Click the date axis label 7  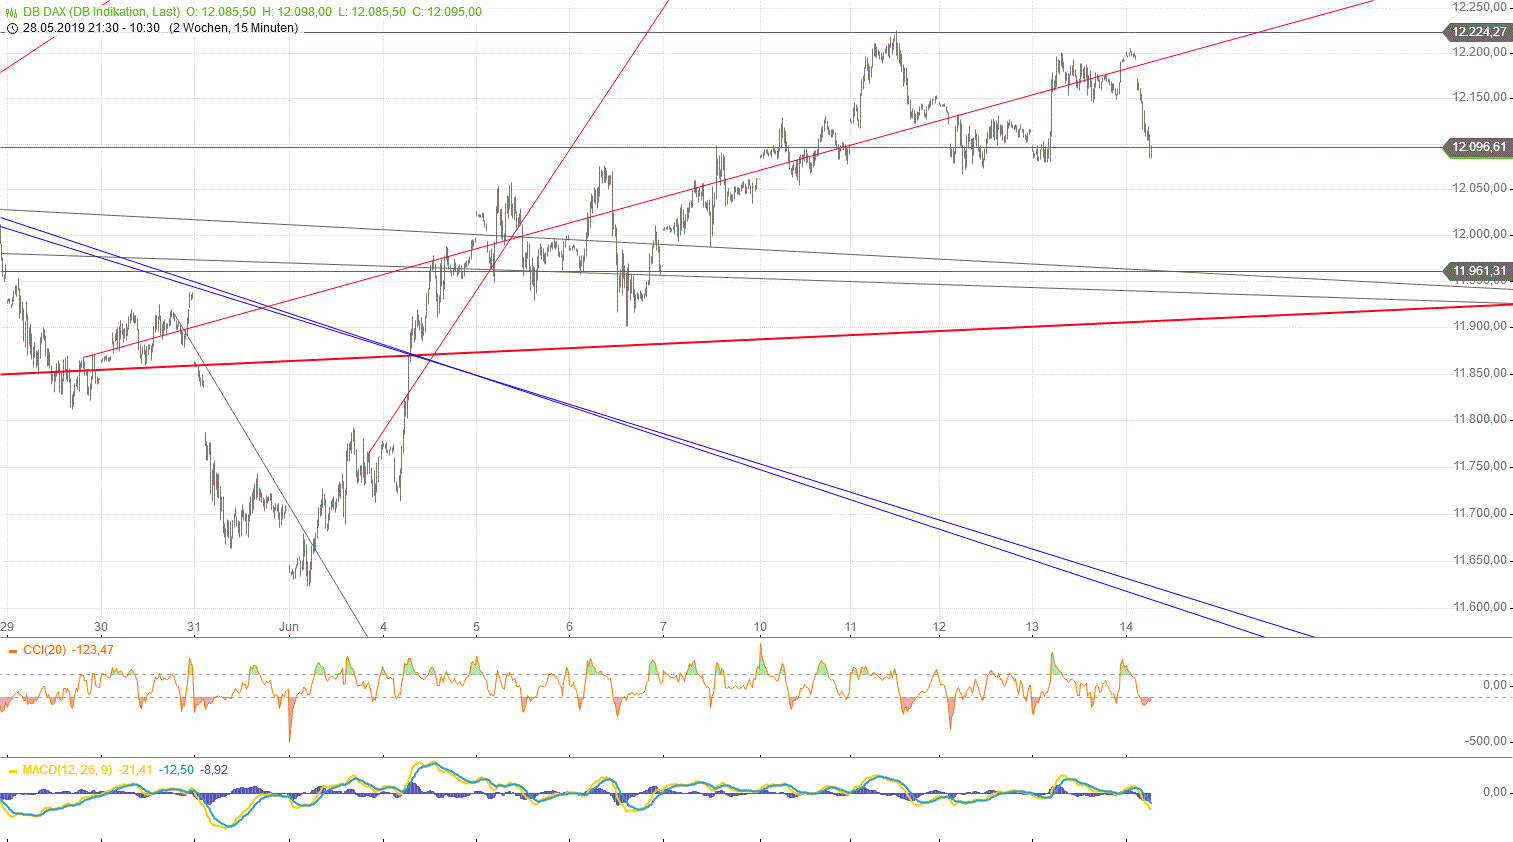pyautogui.click(x=663, y=627)
